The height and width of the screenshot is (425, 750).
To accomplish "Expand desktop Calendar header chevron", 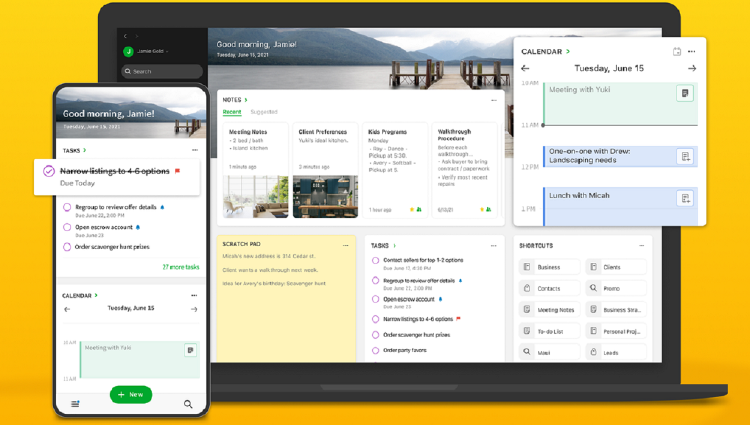I will tap(568, 51).
